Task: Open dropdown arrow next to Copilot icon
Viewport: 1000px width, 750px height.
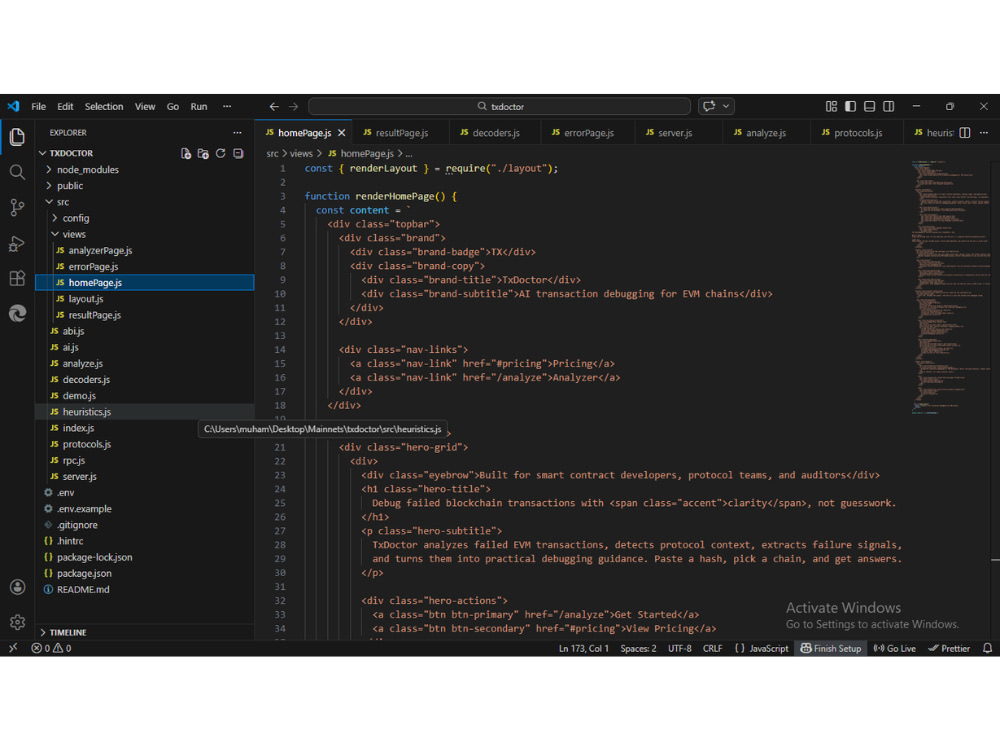Action: 726,107
